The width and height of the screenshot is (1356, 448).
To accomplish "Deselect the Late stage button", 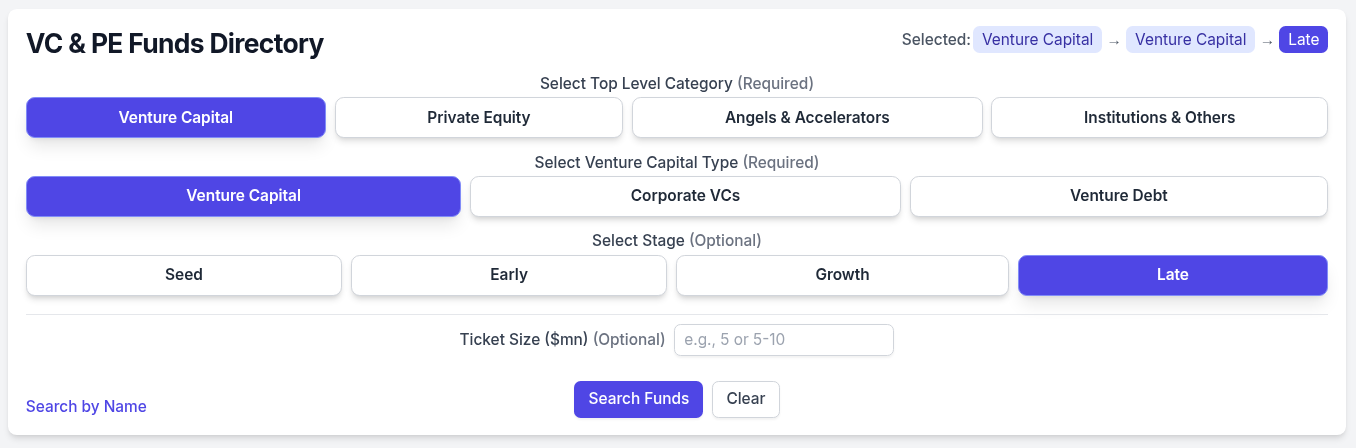I will [1172, 275].
